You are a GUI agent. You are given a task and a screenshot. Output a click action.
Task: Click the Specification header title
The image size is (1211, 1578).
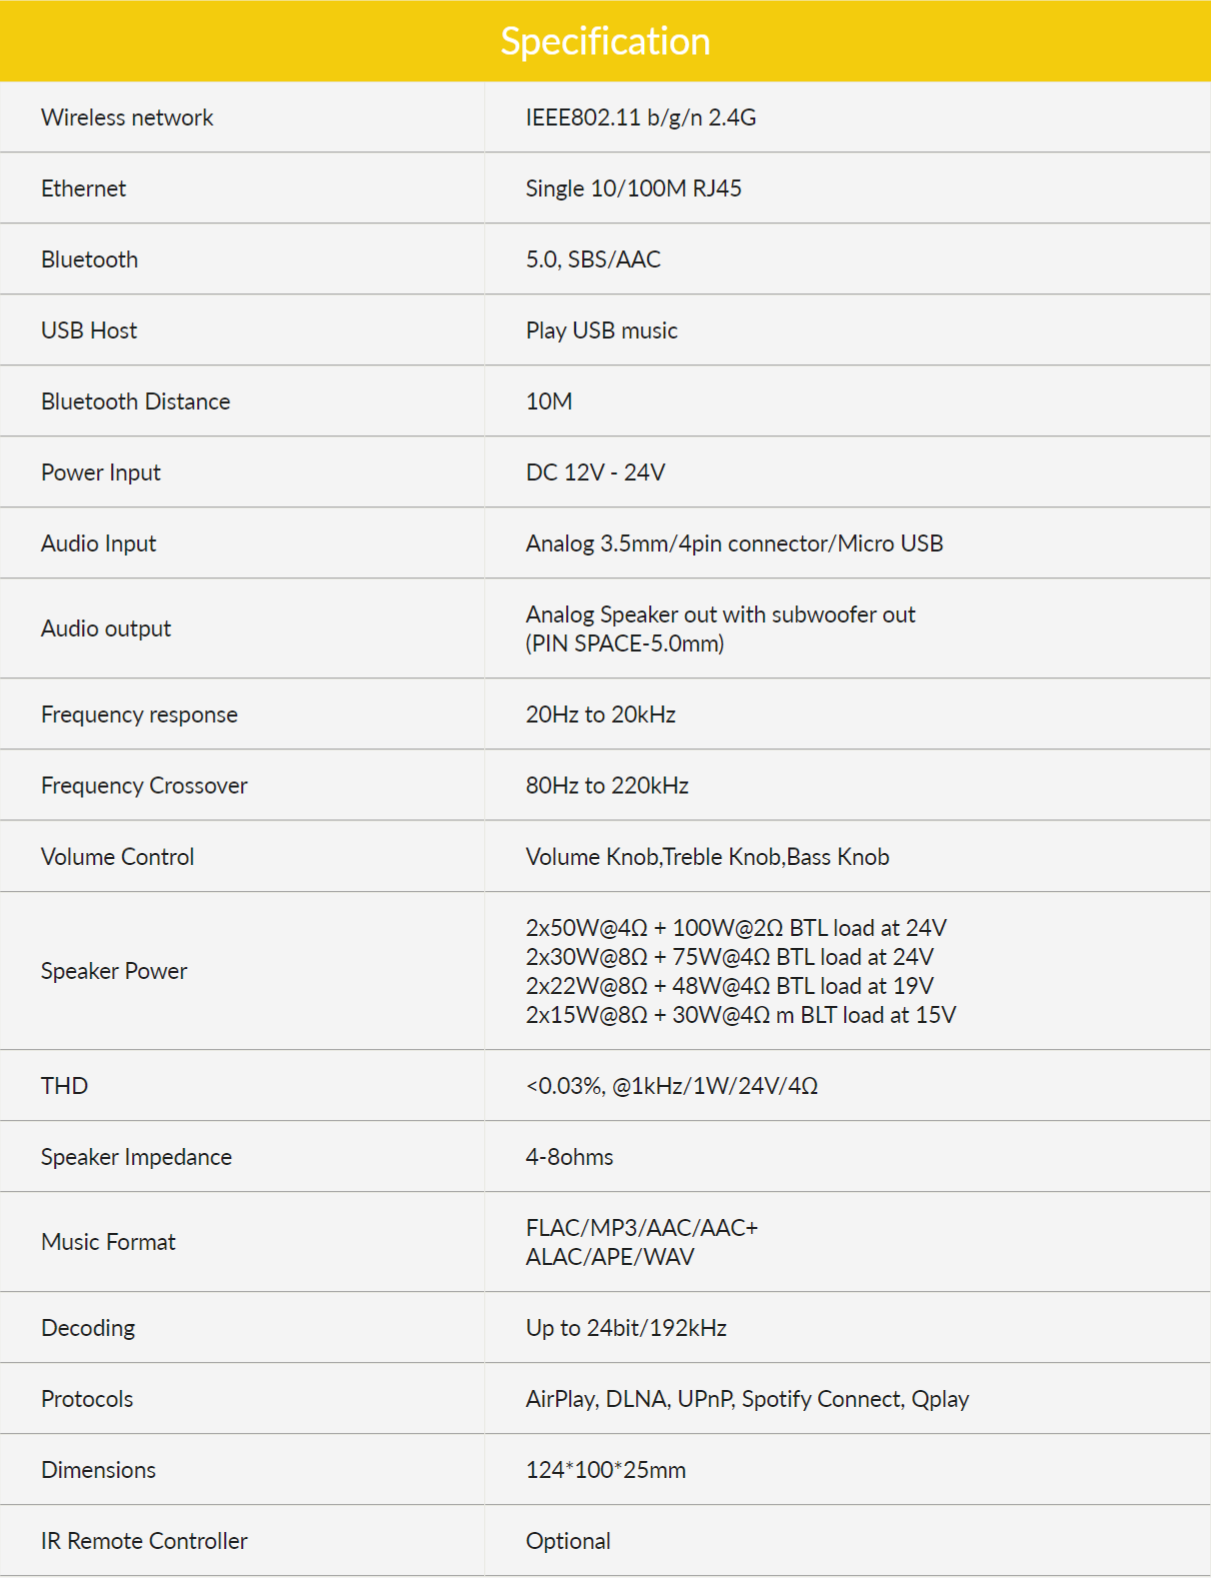coord(605,41)
